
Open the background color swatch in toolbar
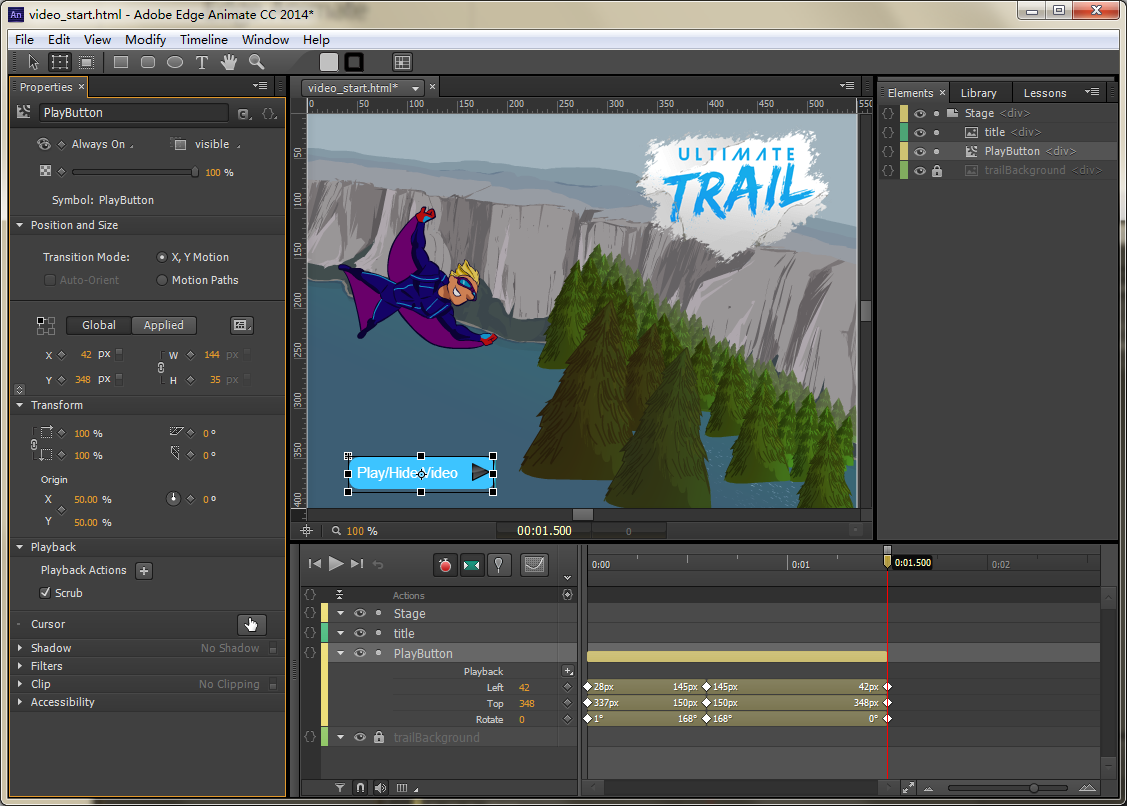tap(328, 63)
